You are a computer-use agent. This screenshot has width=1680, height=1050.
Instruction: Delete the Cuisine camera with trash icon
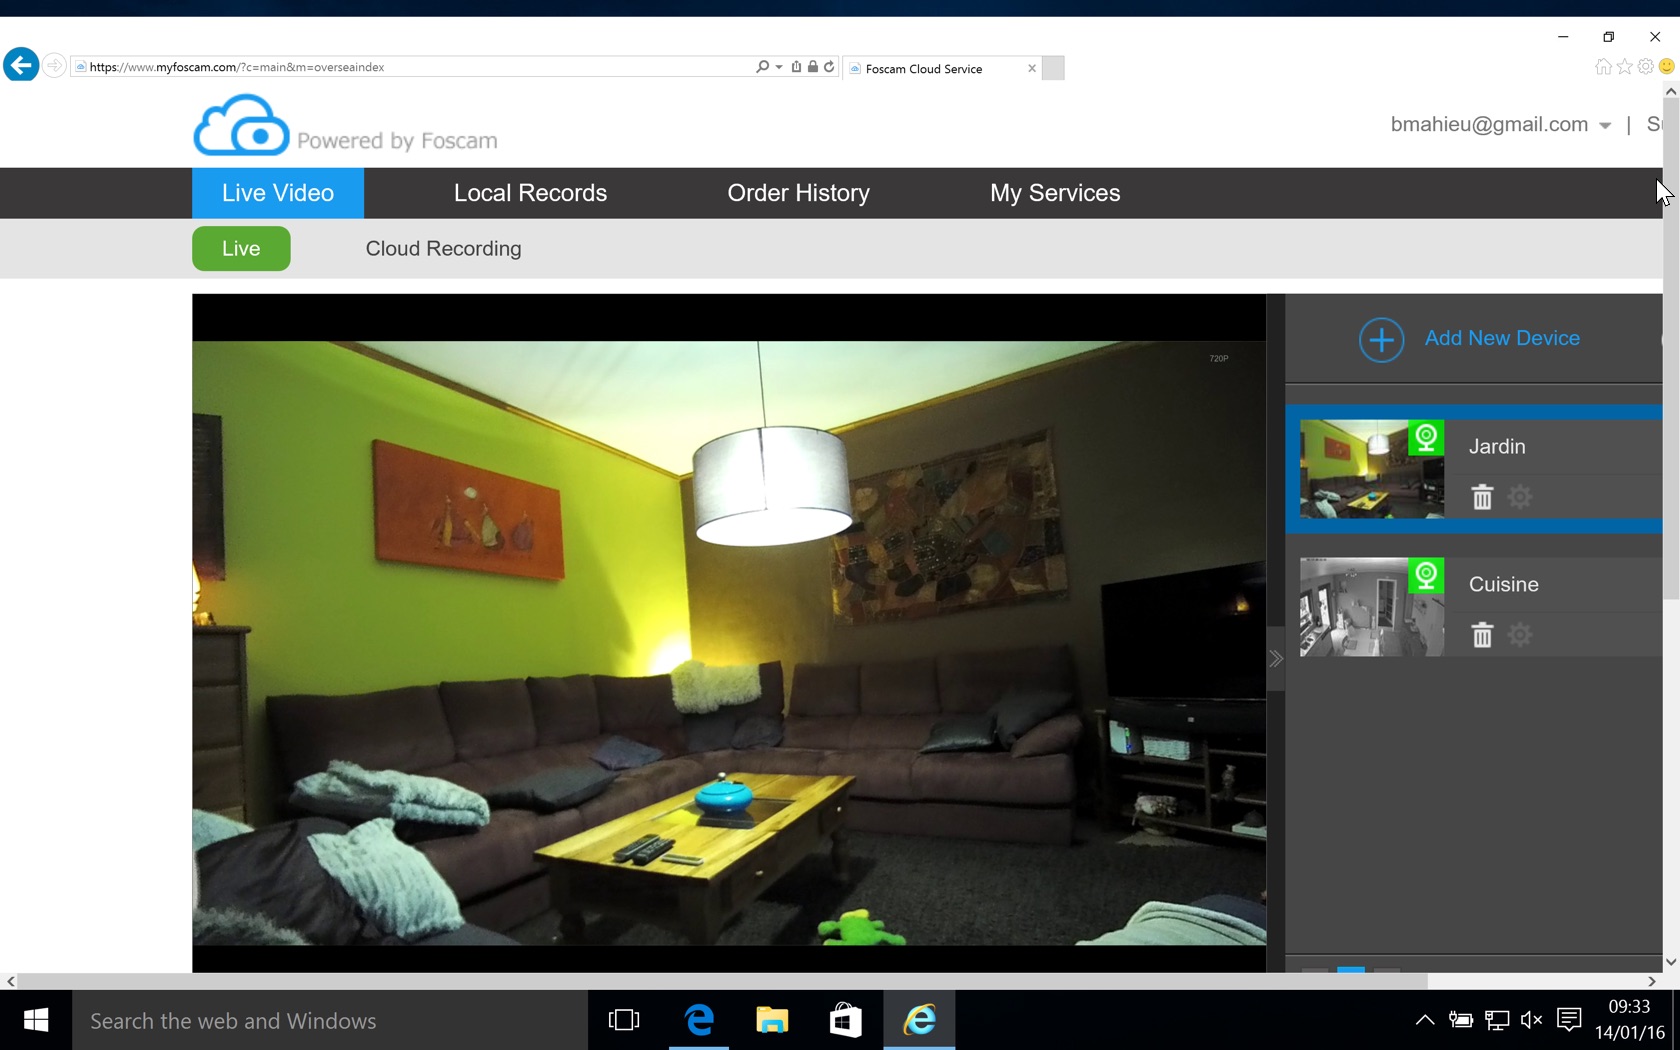[x=1482, y=635]
